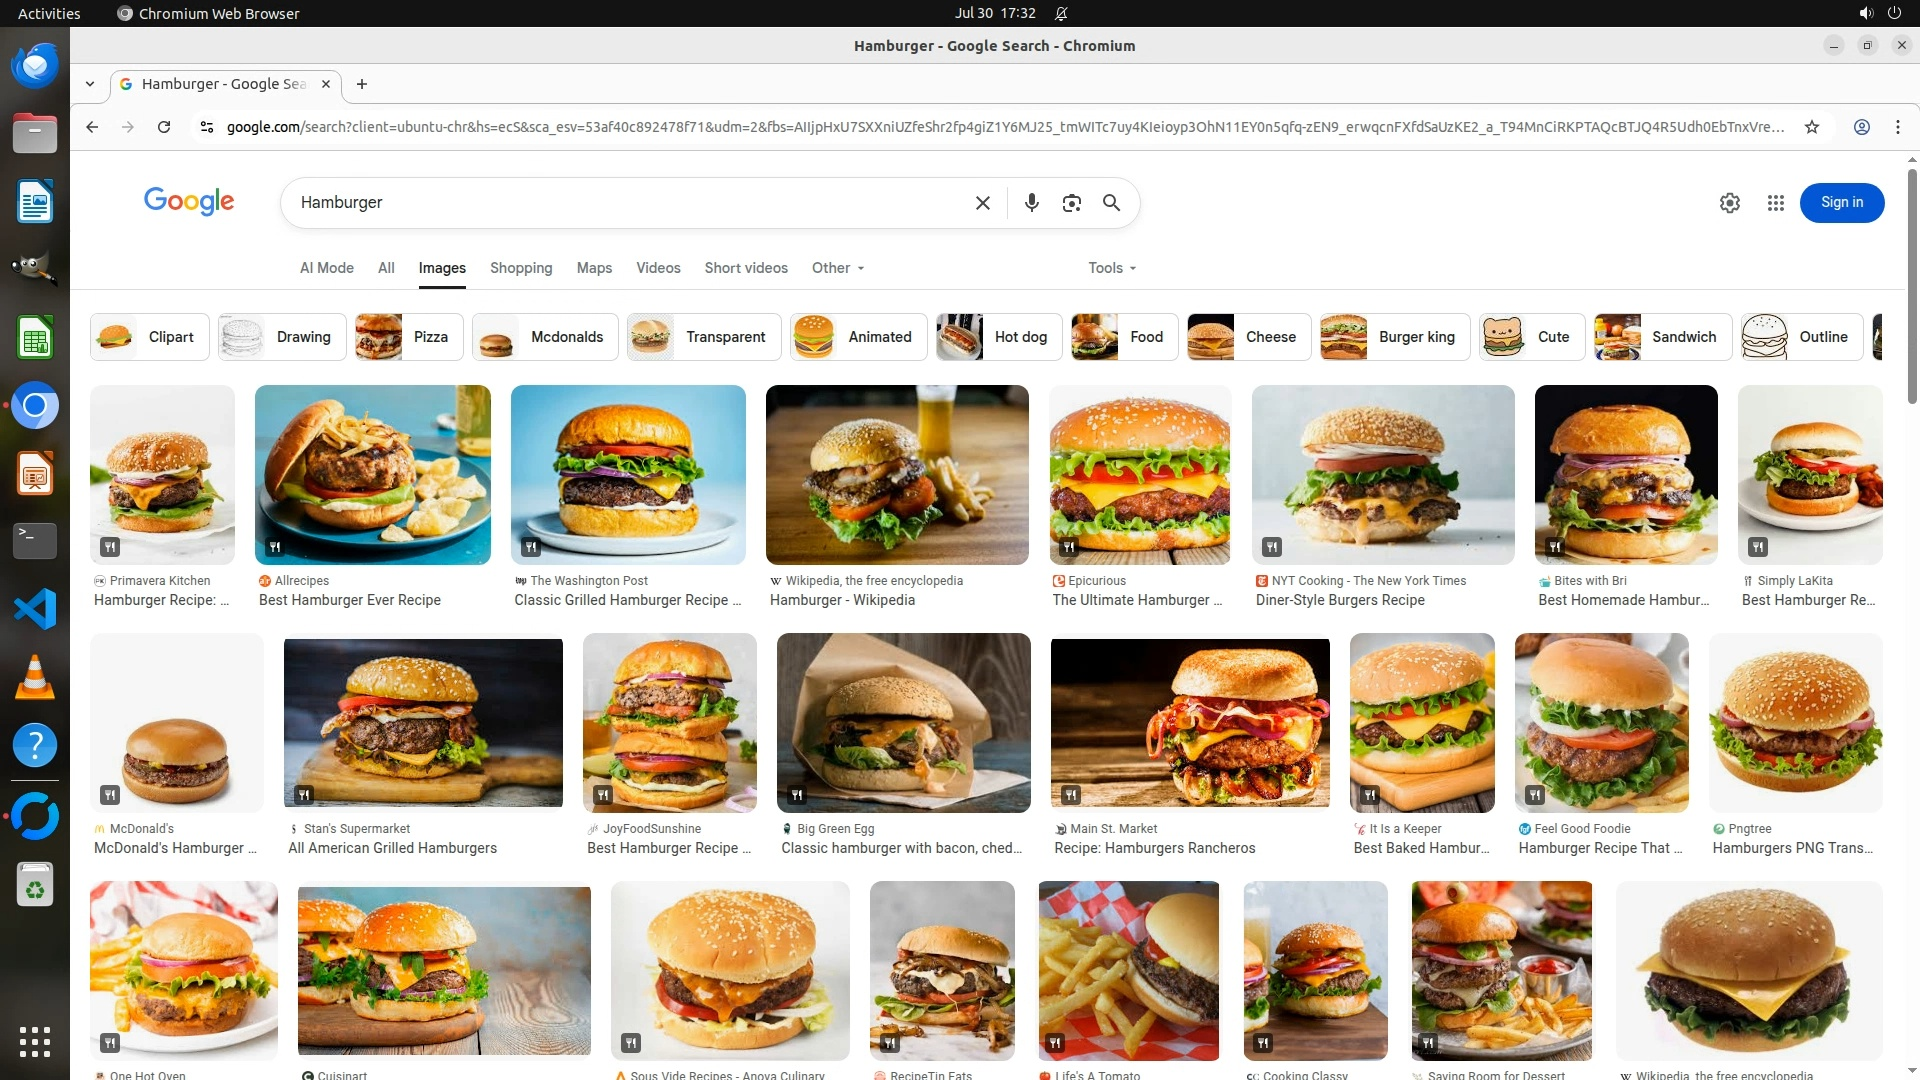Expand the Other search filter dropdown
Viewport: 1920px width, 1080px height.
pos(838,268)
